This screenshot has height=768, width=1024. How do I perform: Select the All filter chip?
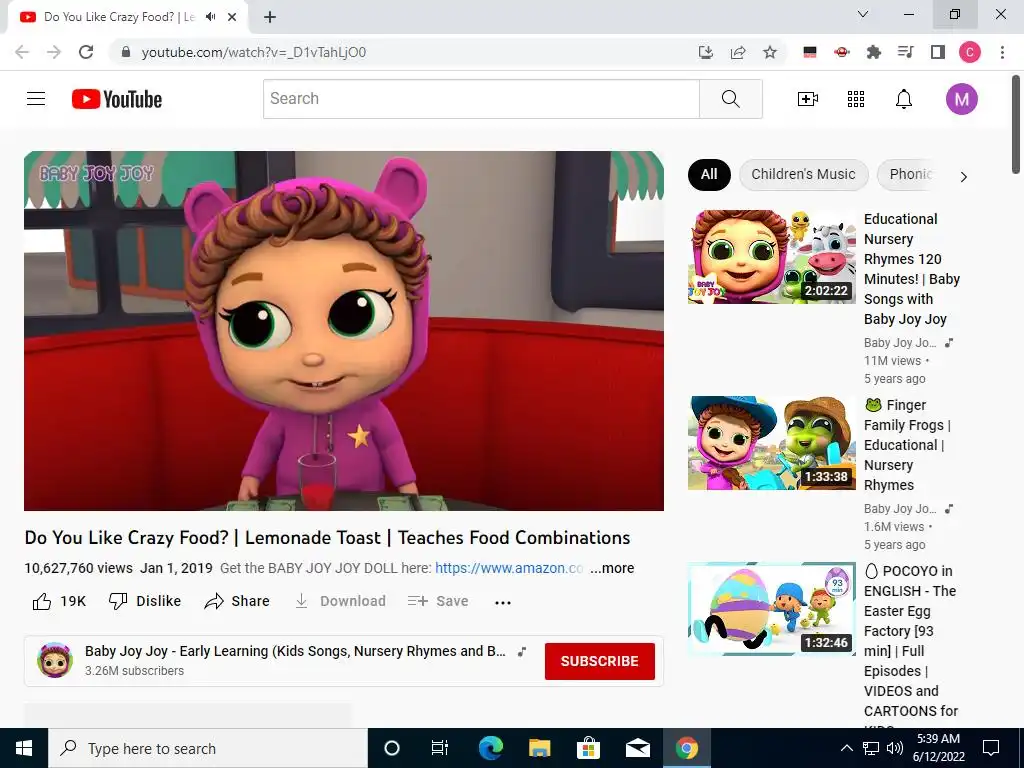coord(709,174)
